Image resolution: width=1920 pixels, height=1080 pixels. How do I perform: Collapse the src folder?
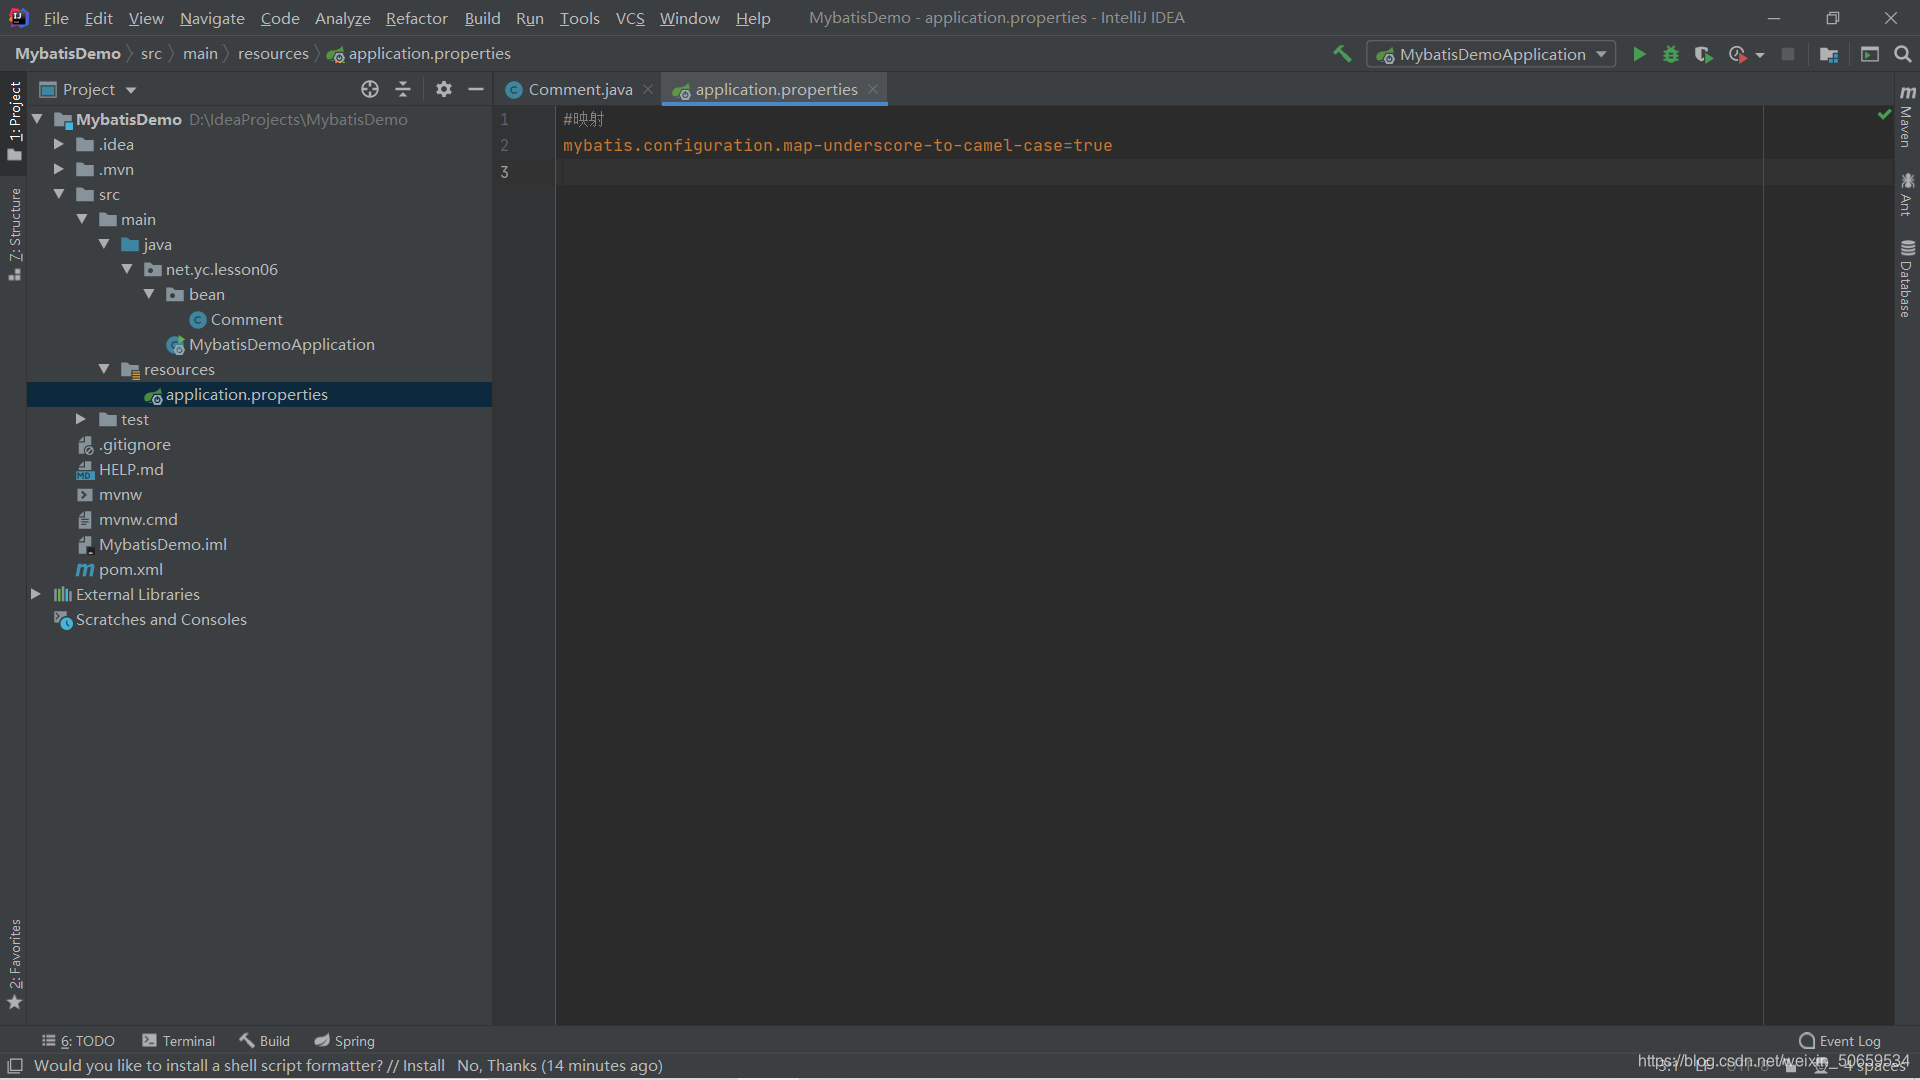[59, 194]
